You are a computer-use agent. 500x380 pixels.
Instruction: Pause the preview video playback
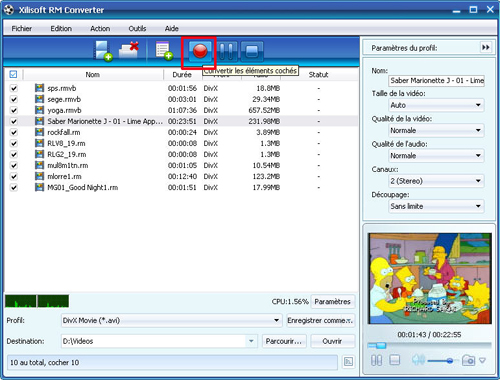tap(377, 360)
